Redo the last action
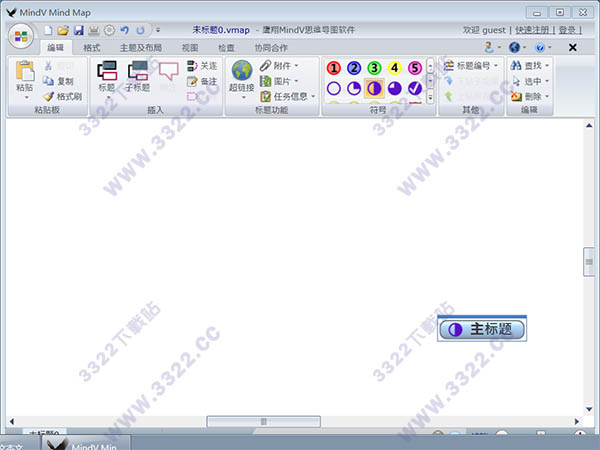 [x=140, y=30]
